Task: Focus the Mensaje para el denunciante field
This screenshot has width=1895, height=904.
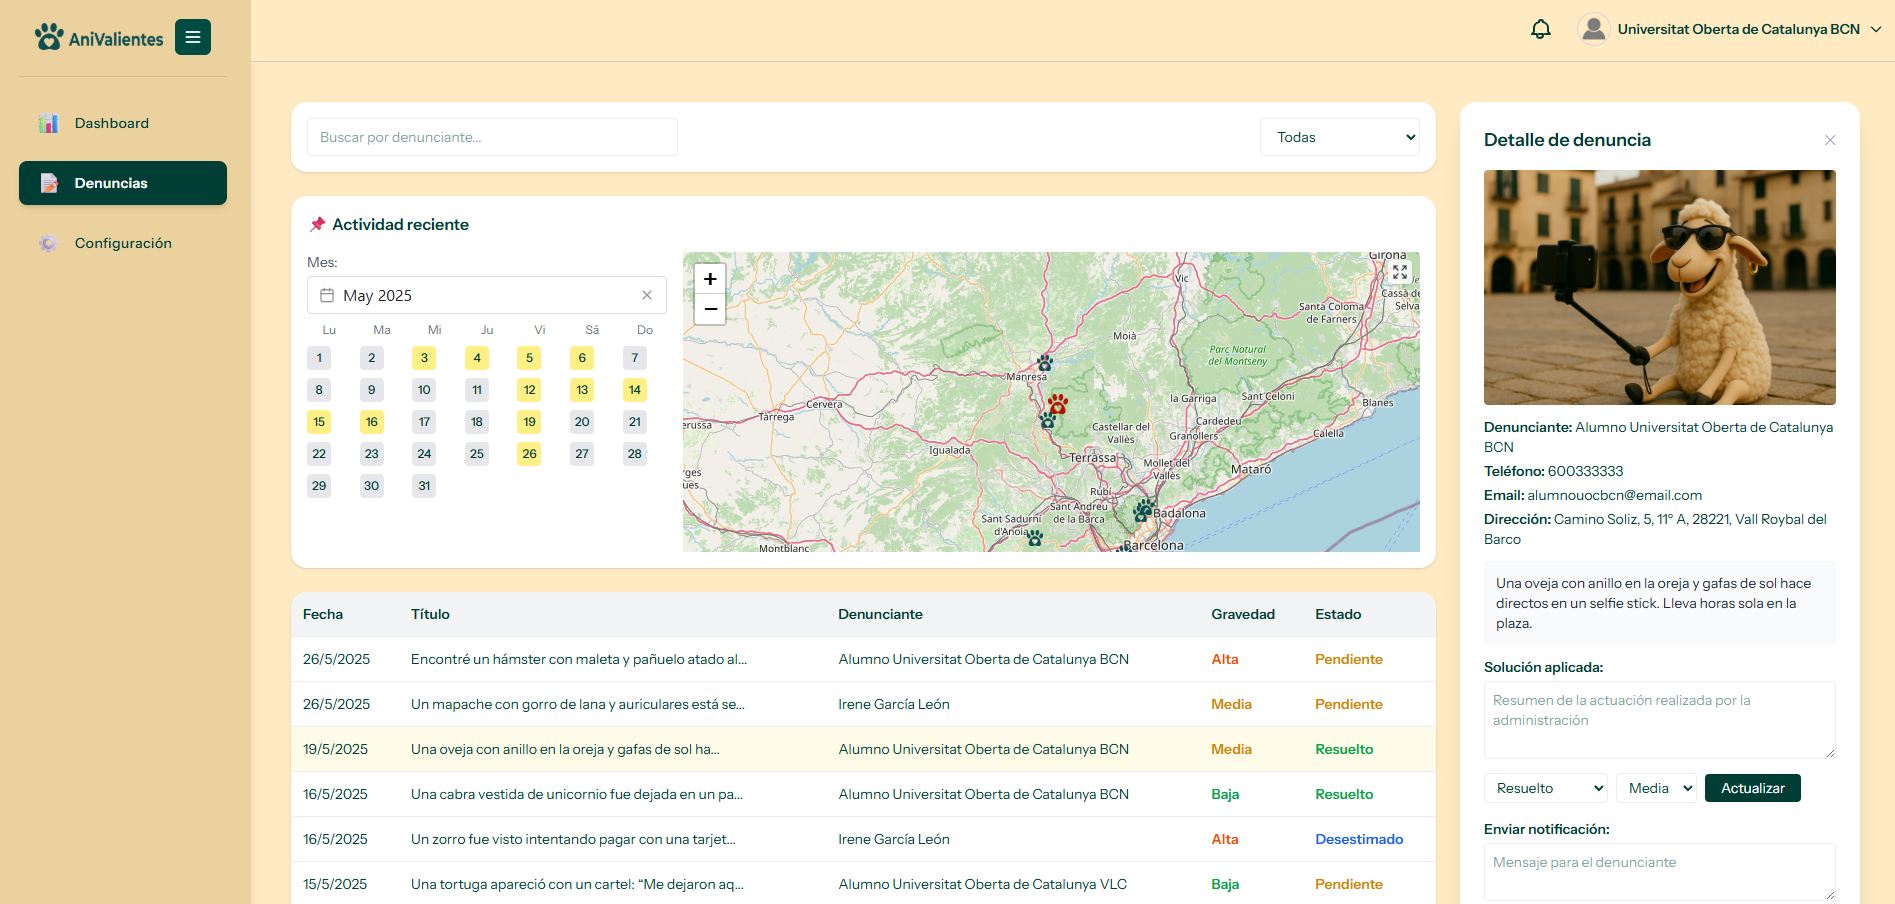Action: [x=1660, y=872]
